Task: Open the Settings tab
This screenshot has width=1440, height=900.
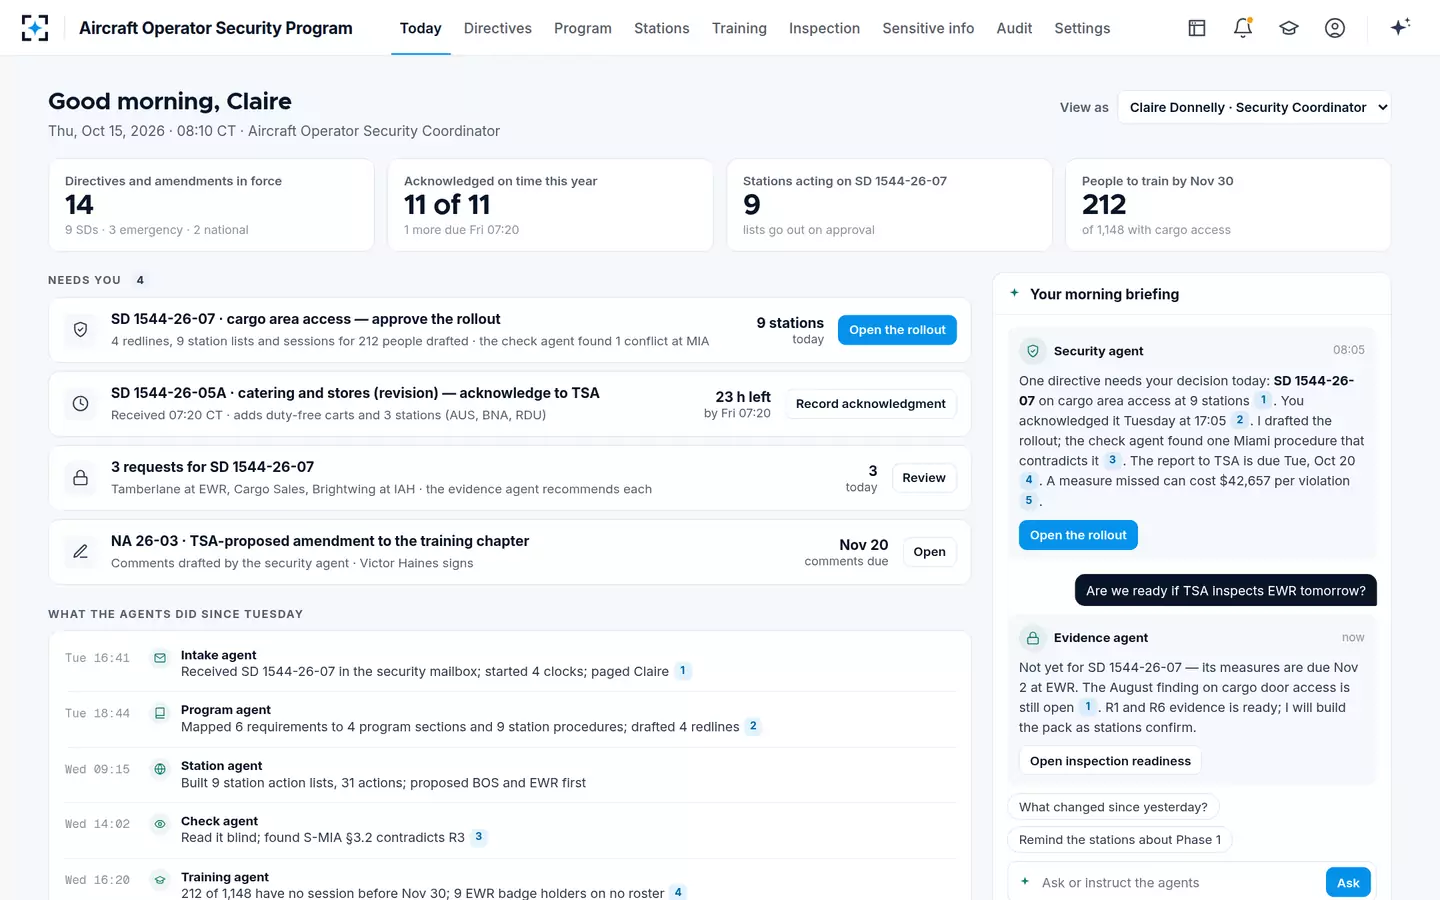Action: point(1082,28)
